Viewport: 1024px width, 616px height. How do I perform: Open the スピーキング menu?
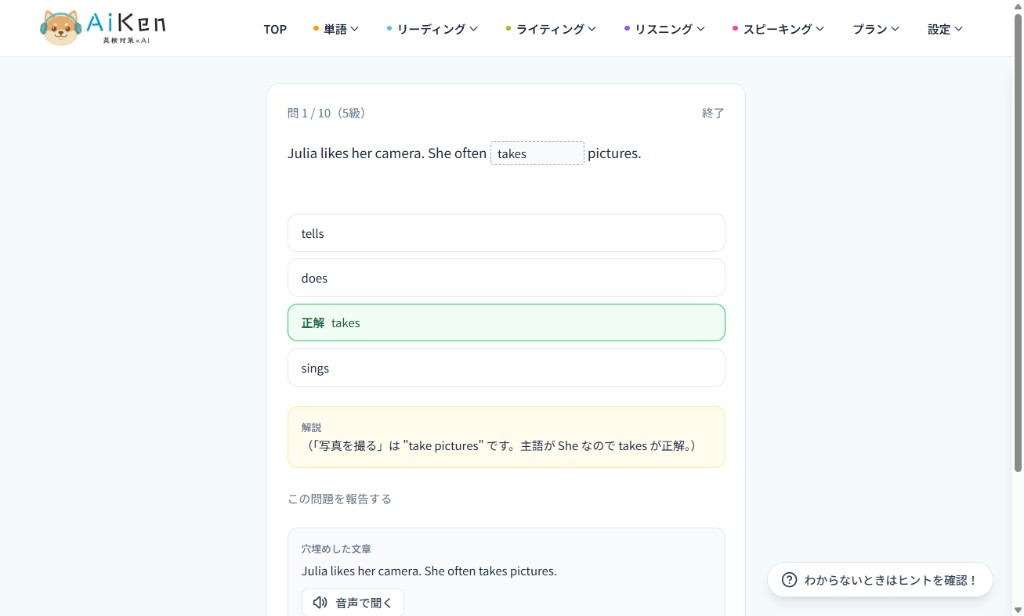click(778, 29)
